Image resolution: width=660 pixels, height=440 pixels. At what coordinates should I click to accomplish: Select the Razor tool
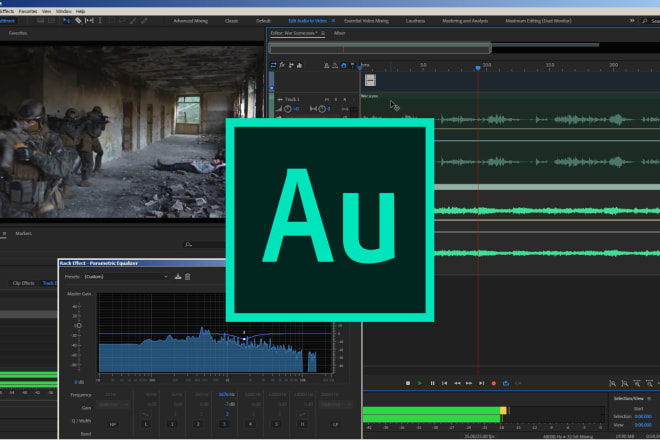[78, 21]
